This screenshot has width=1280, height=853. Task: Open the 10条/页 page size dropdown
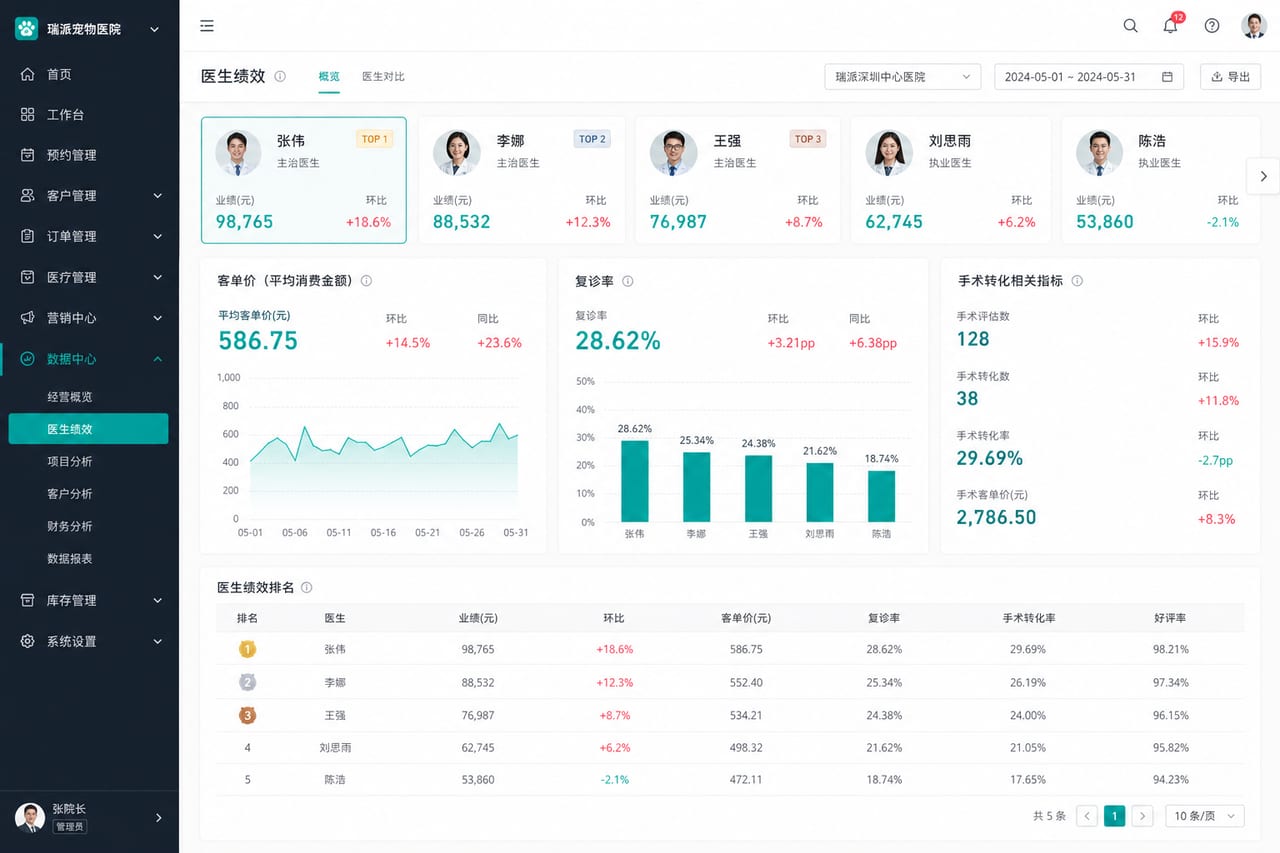(x=1205, y=816)
